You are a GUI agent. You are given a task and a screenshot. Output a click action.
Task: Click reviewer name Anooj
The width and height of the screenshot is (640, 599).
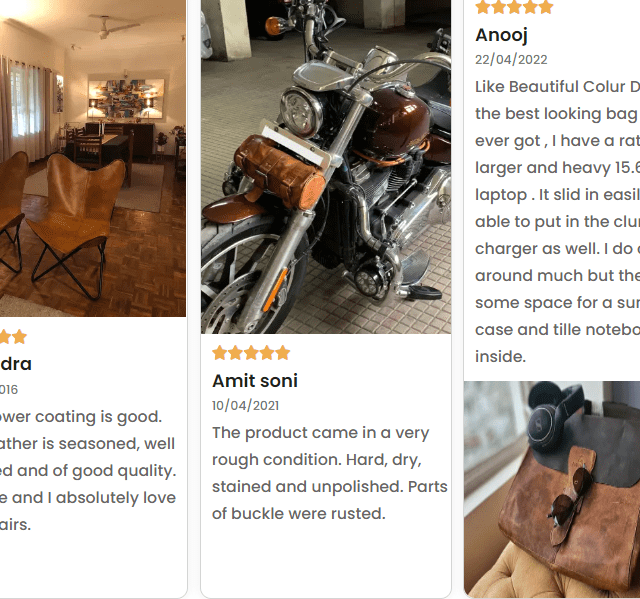(x=501, y=35)
